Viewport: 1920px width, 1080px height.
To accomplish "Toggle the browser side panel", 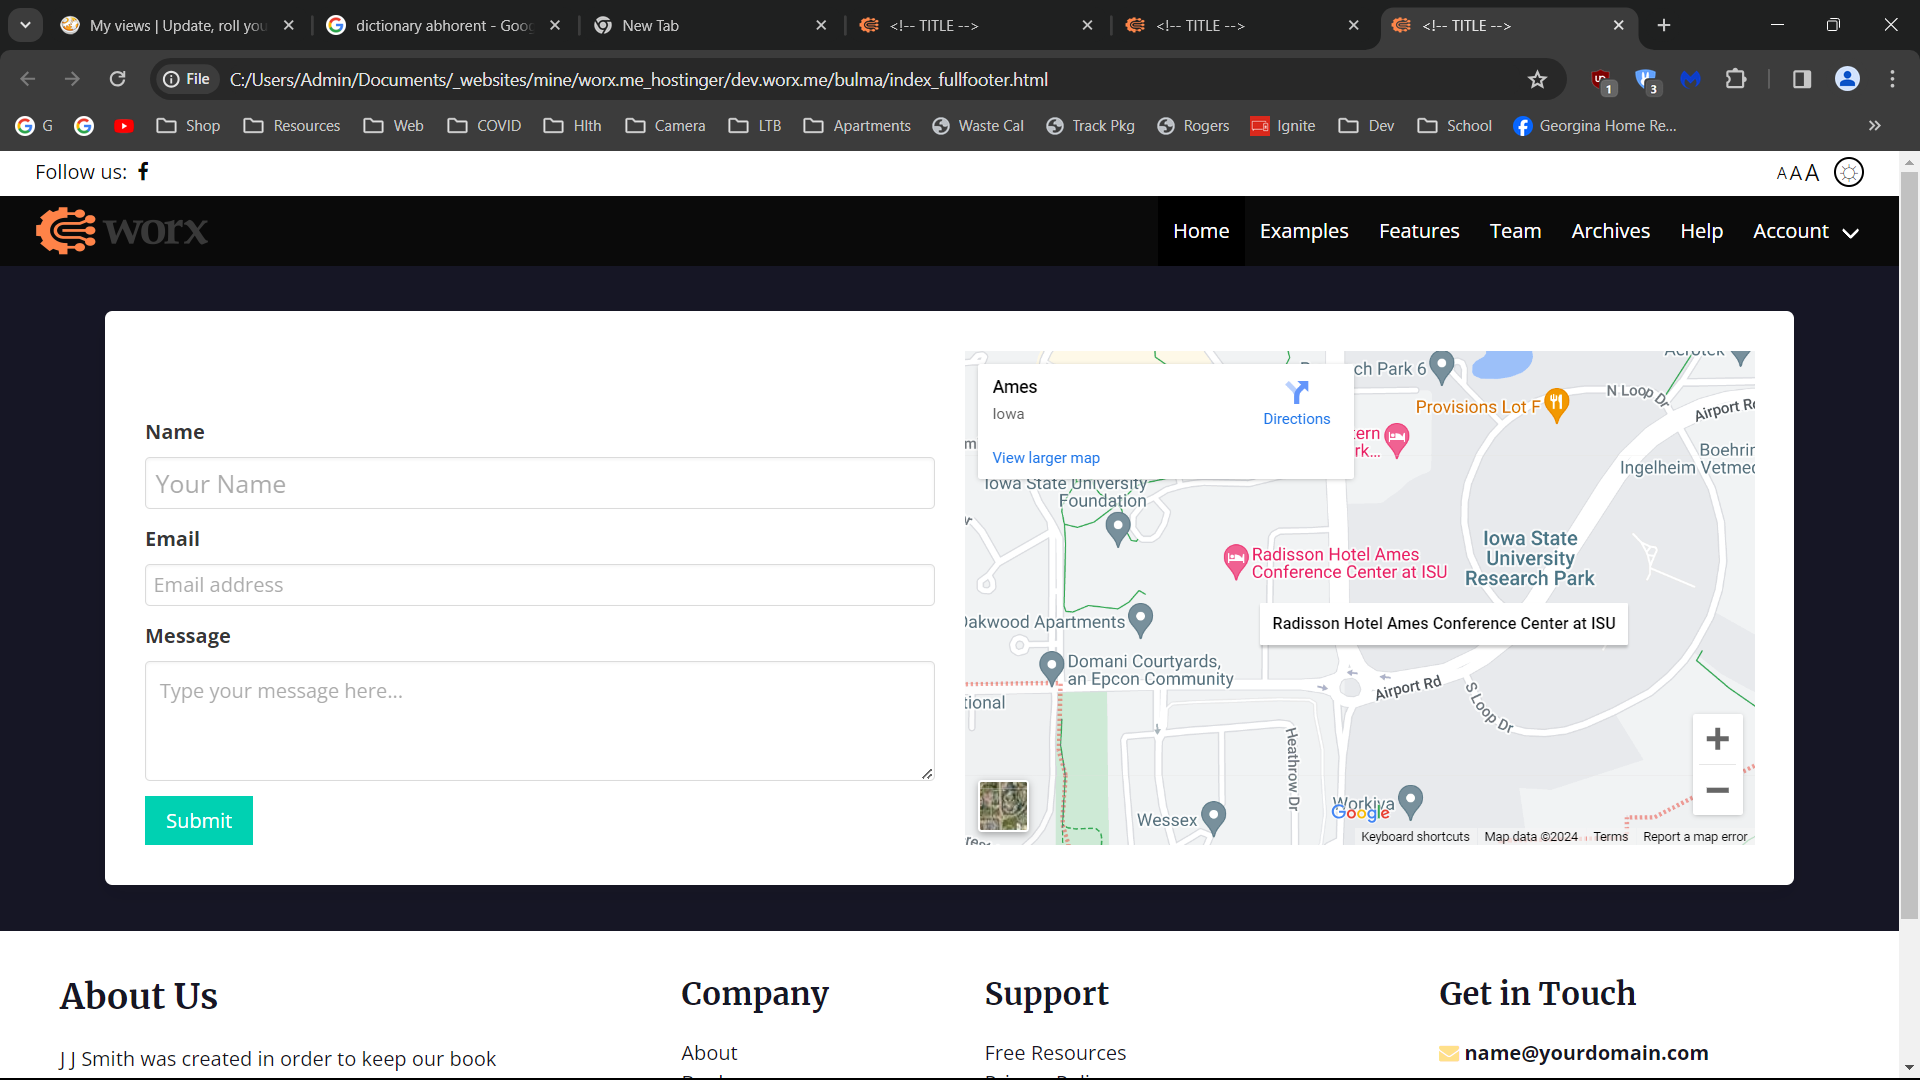I will click(x=1801, y=79).
